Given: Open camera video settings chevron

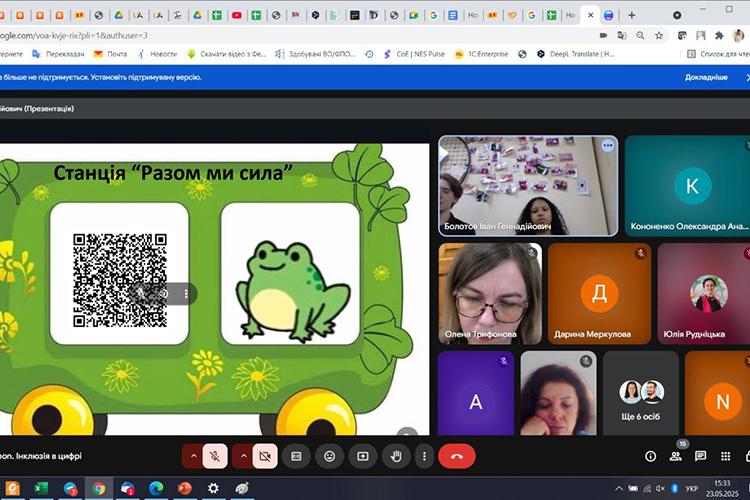Looking at the screenshot, I should pyautogui.click(x=243, y=456).
